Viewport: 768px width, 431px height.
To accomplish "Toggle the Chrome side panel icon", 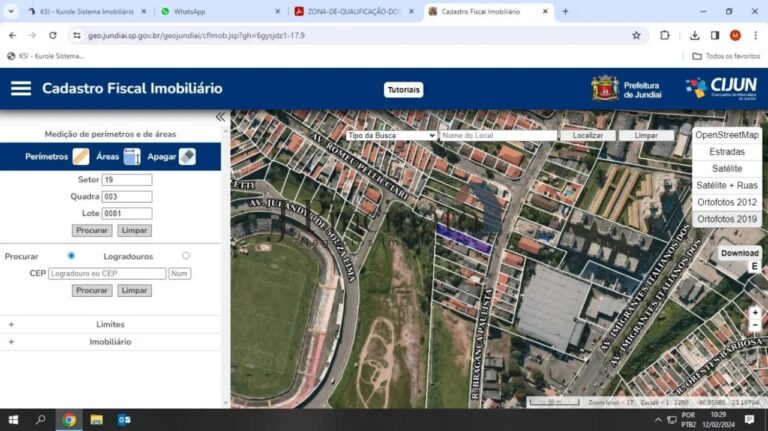I will tap(715, 35).
